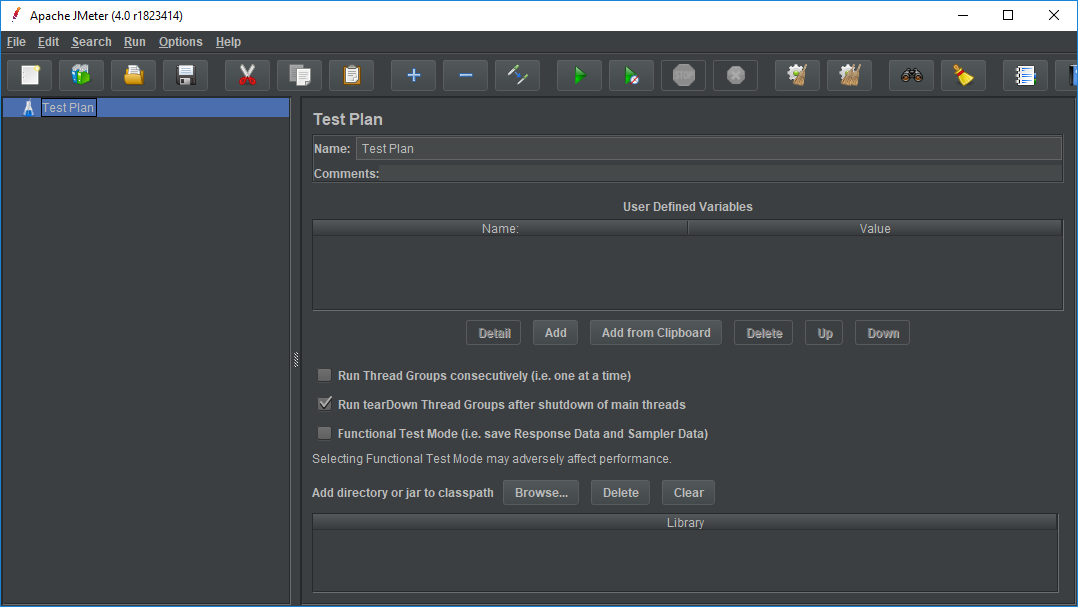Toggle the elements using the wand icon
Viewport: 1078px width, 607px height.
coord(517,75)
